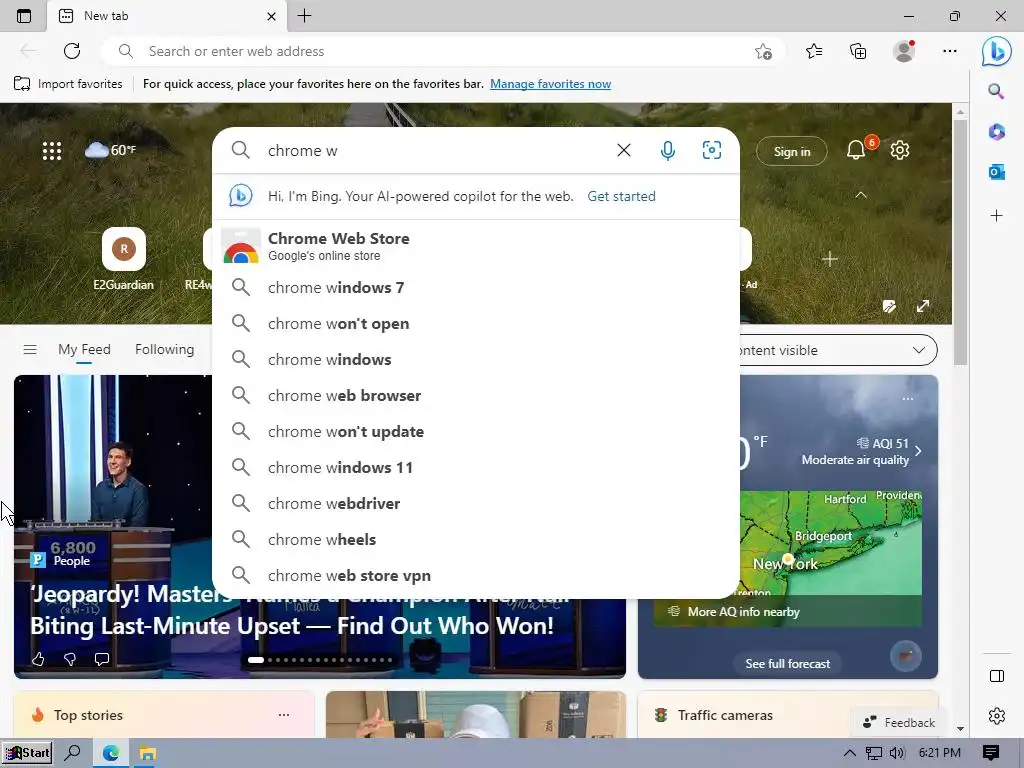Image resolution: width=1024 pixels, height=768 pixels.
Task: Open visual search camera icon
Action: (712, 150)
